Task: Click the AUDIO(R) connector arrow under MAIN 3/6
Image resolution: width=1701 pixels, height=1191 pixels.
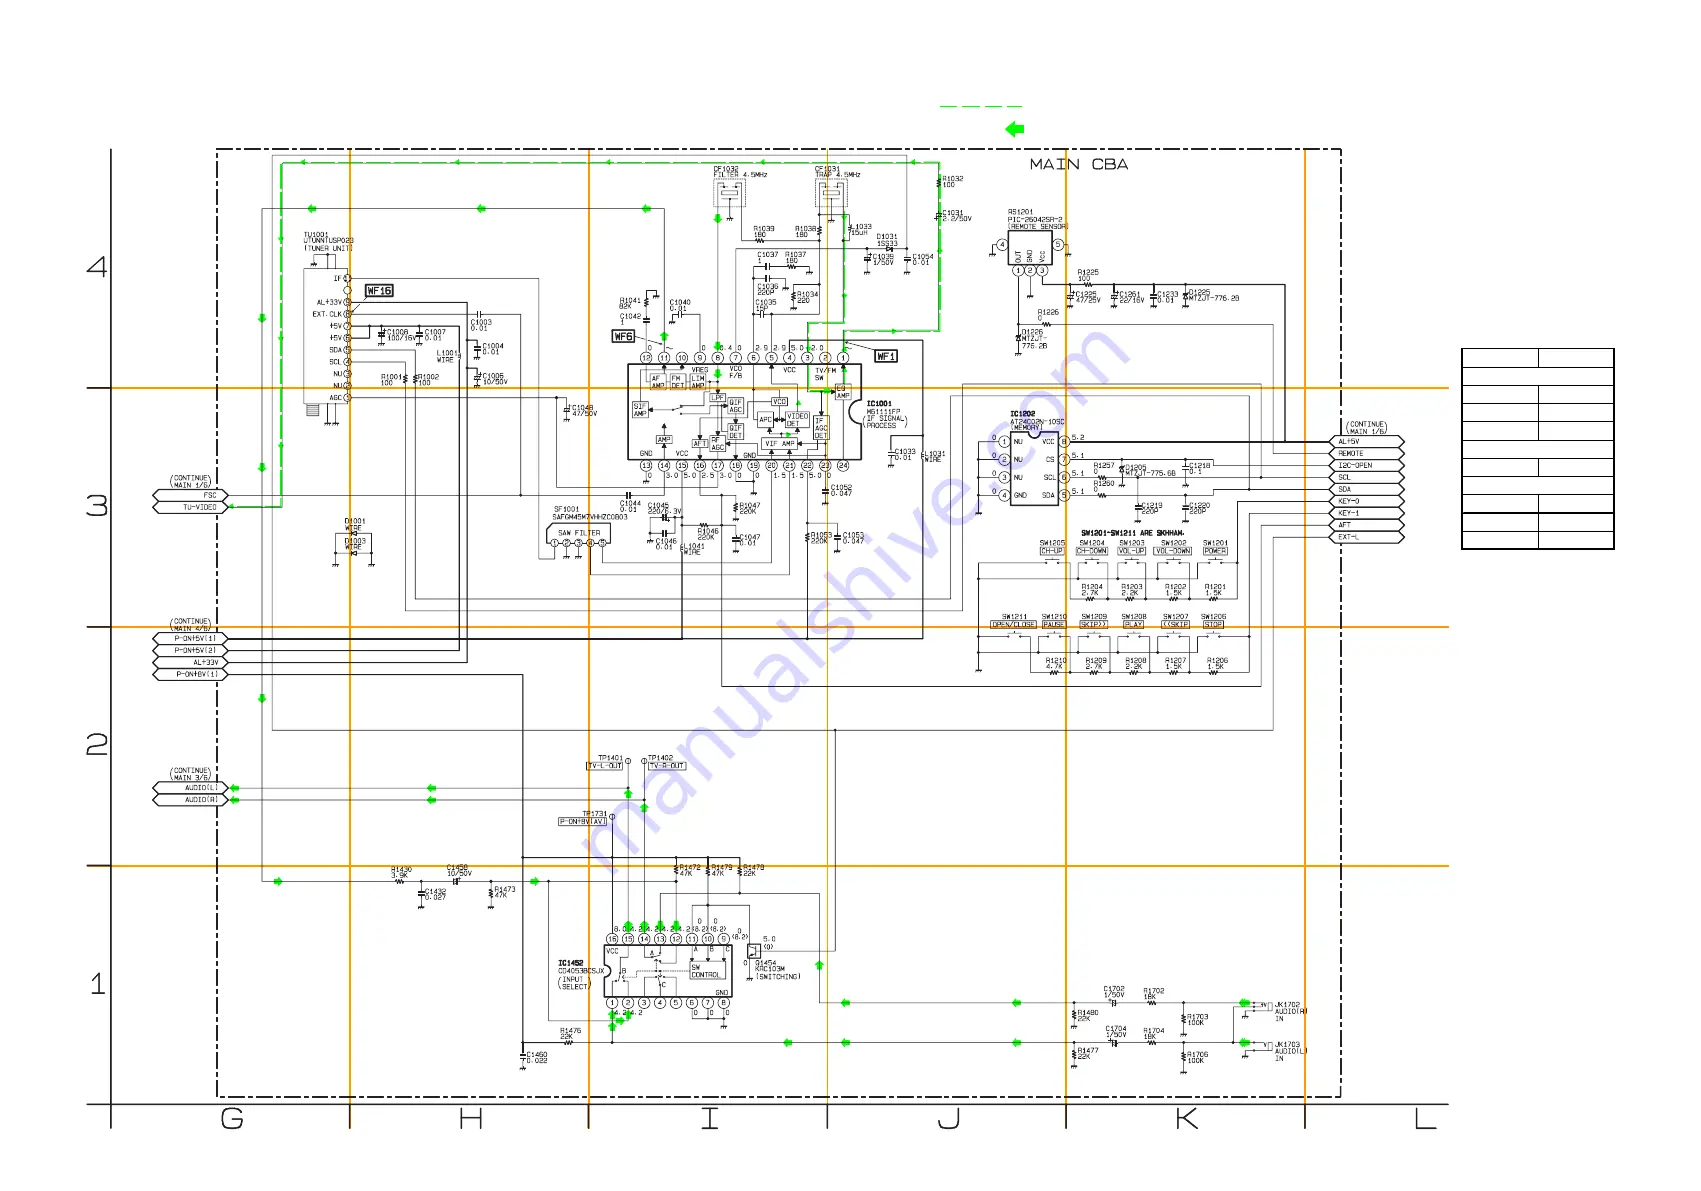Action: pos(191,800)
